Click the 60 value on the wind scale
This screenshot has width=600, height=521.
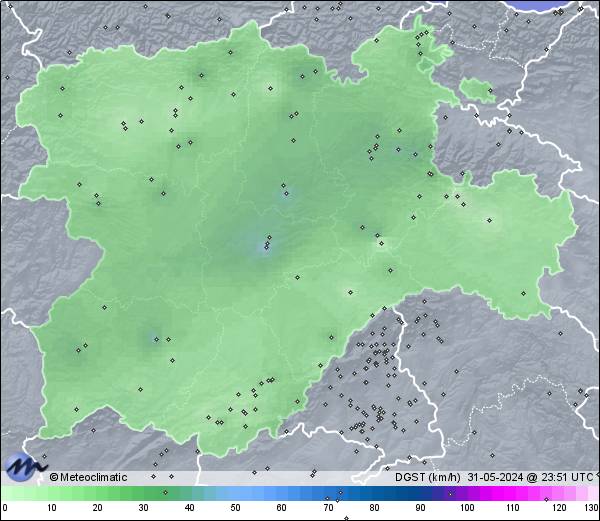pos(281,508)
